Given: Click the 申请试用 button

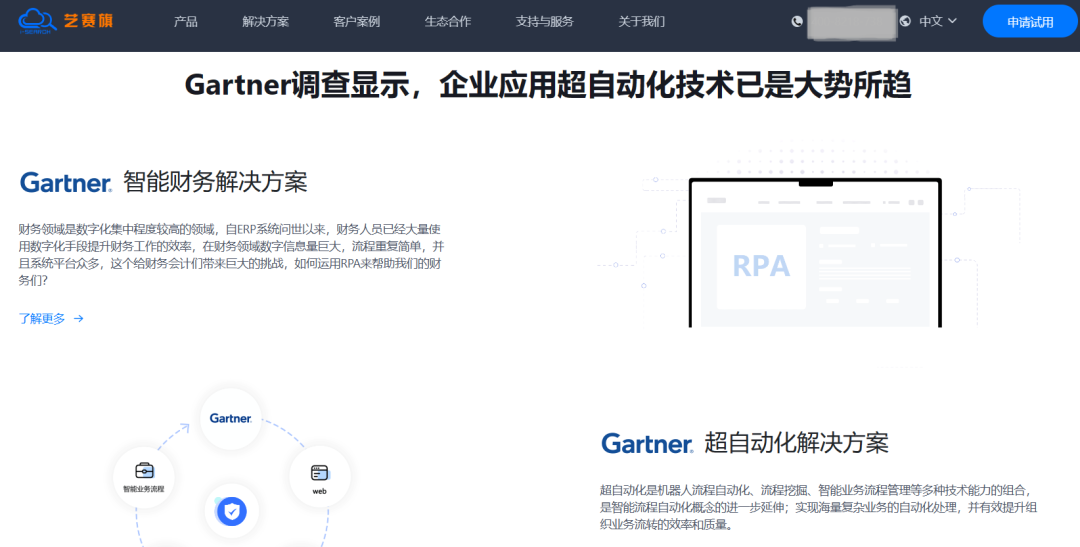Looking at the screenshot, I should tap(1030, 21).
